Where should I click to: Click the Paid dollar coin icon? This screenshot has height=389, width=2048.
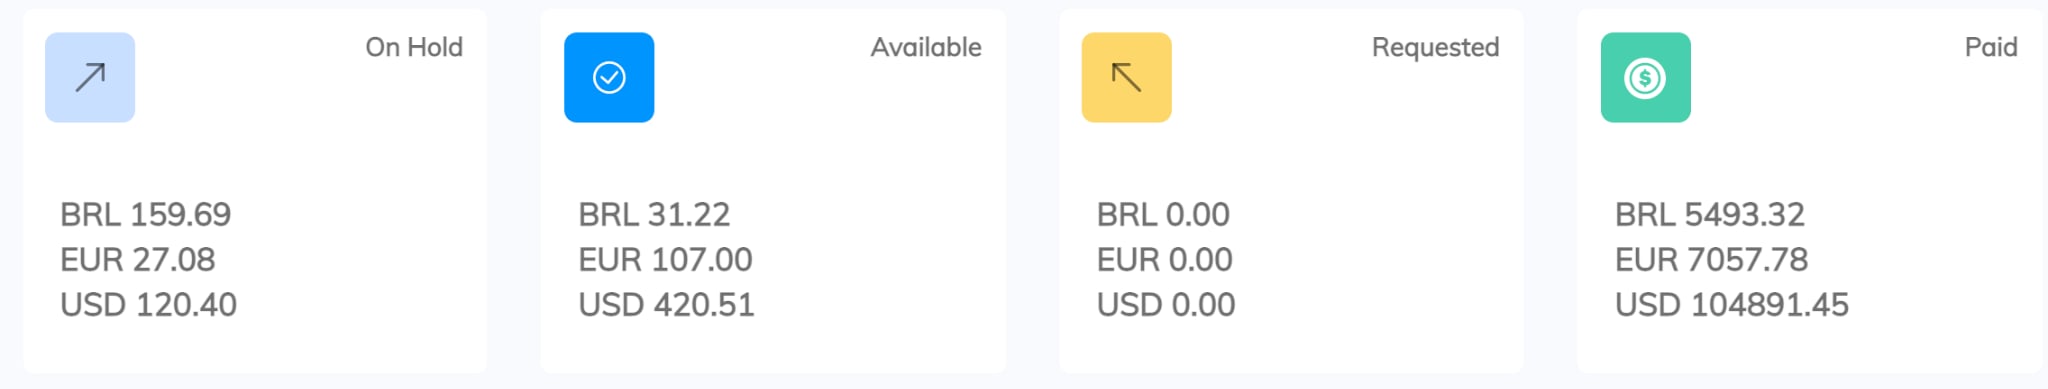1646,77
